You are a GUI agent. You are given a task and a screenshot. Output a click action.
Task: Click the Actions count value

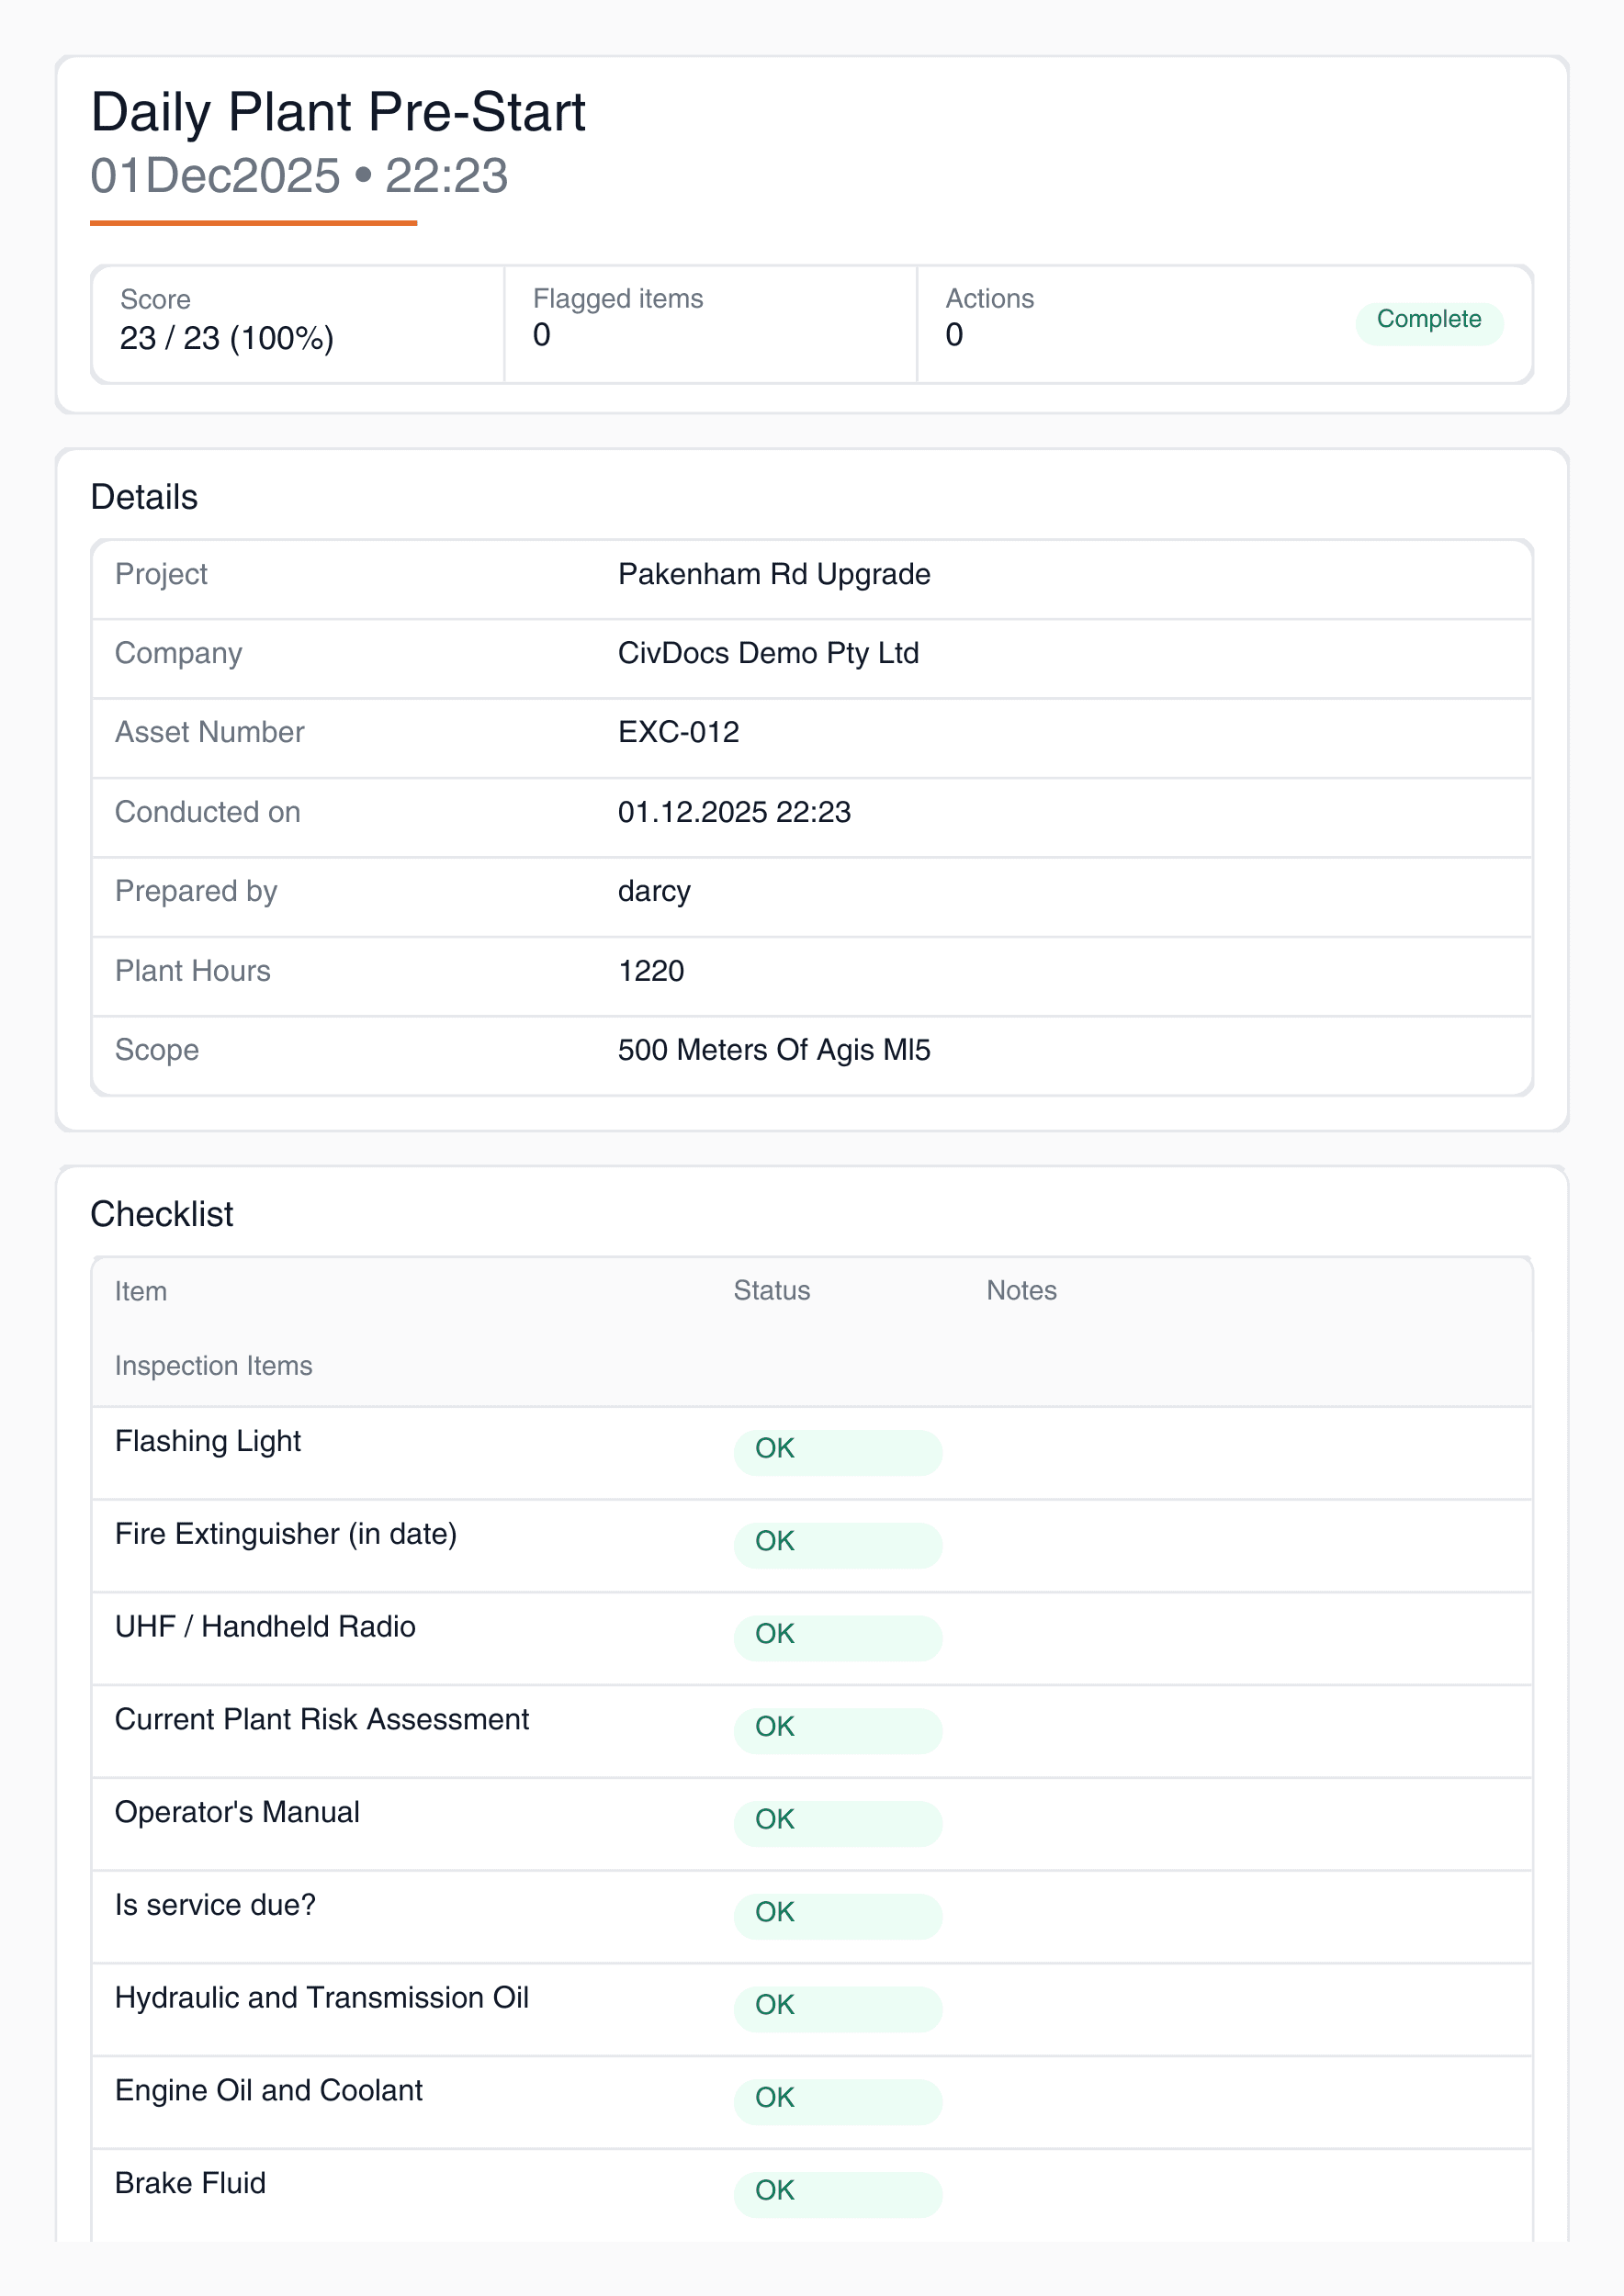click(x=954, y=335)
